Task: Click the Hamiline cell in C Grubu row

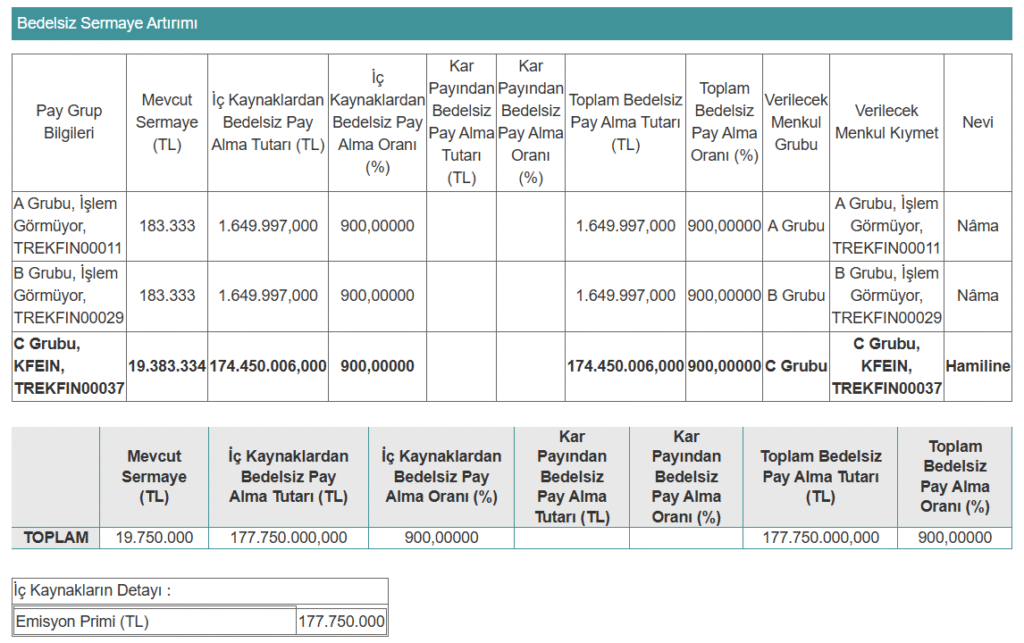Action: coord(977,366)
